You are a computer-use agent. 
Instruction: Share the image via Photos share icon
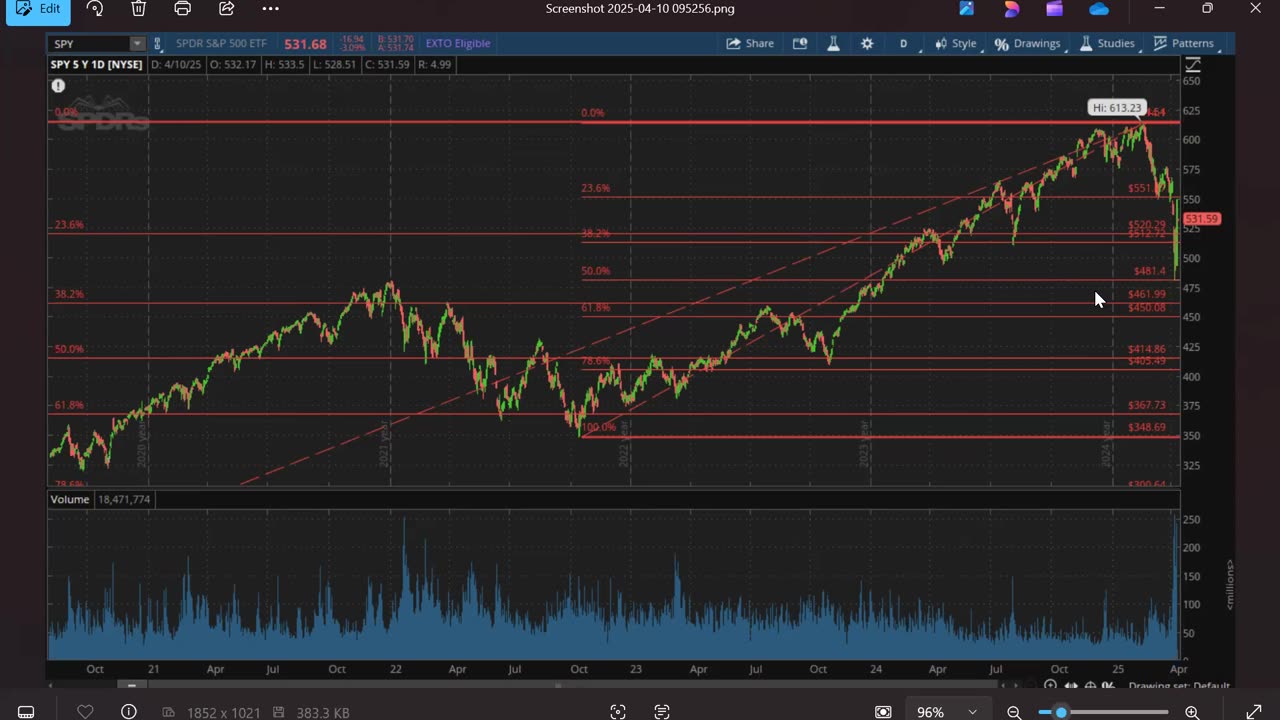(227, 9)
